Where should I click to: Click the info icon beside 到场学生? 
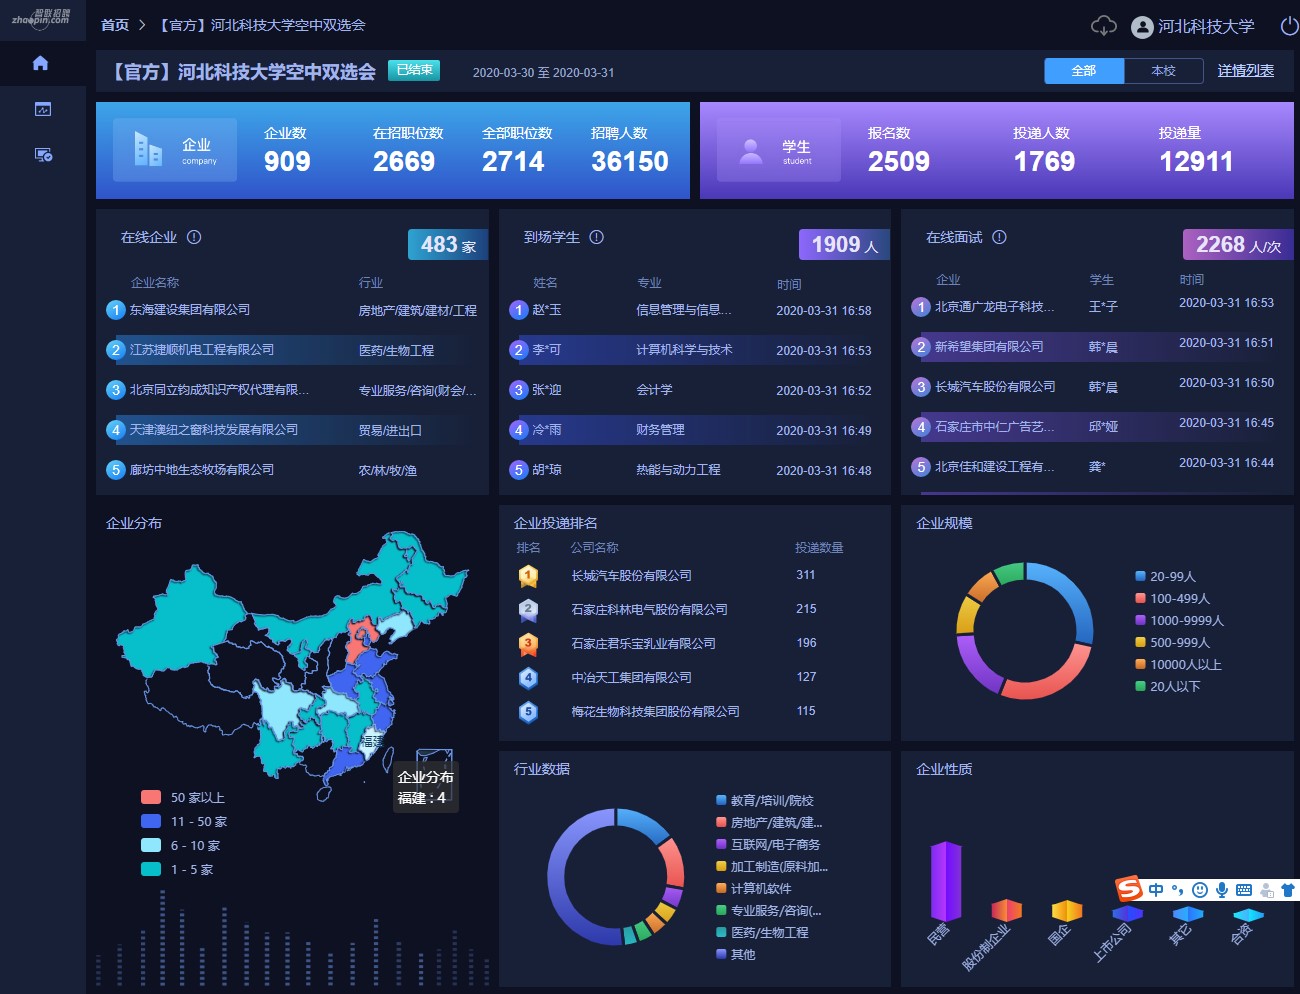597,237
